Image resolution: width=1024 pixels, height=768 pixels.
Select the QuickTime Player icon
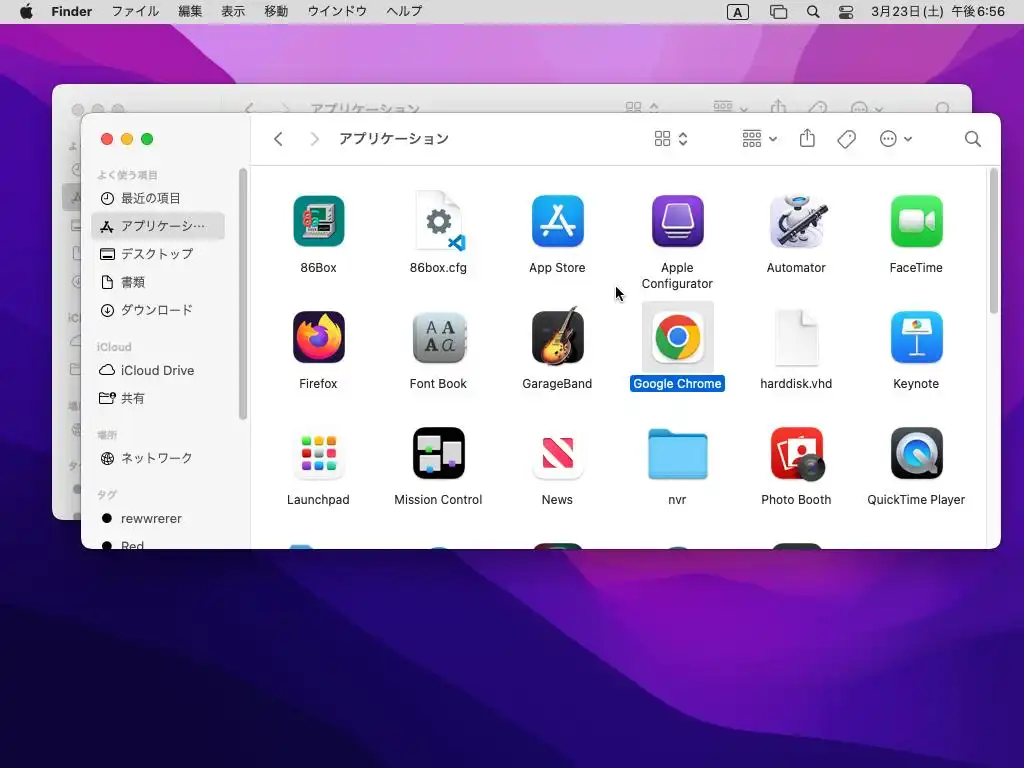click(x=916, y=453)
